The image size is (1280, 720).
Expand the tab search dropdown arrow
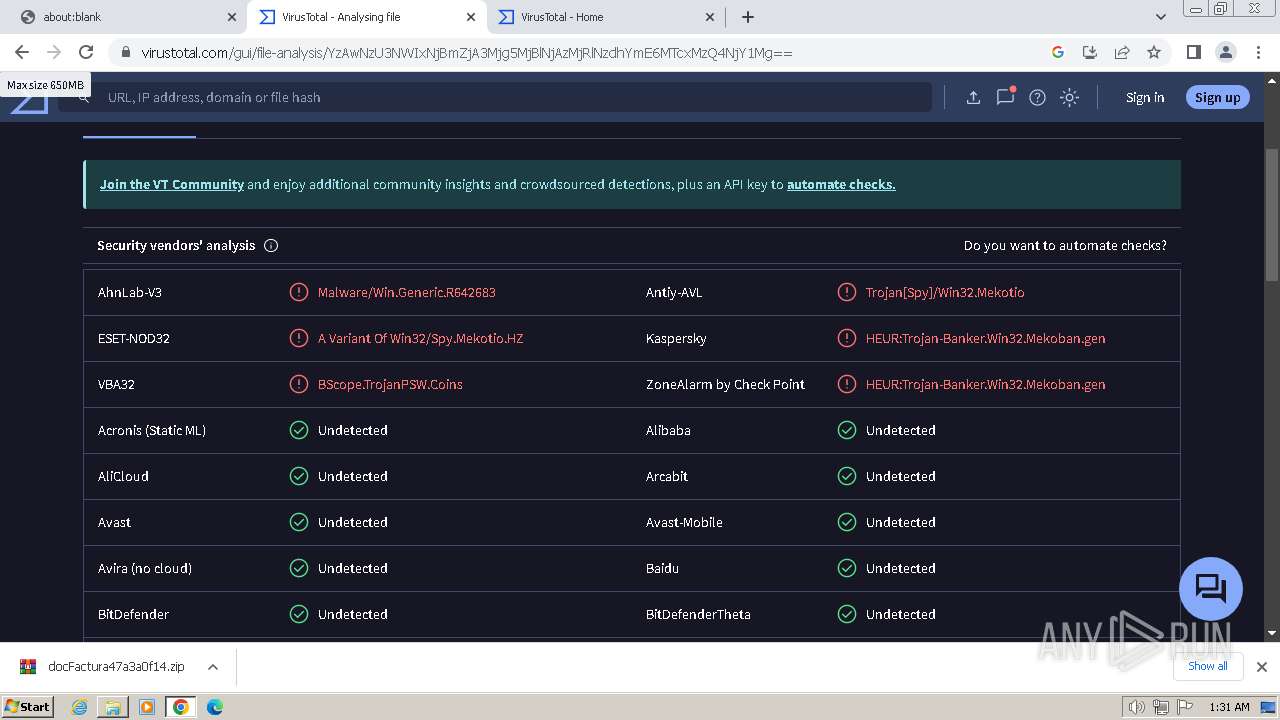[x=1161, y=17]
